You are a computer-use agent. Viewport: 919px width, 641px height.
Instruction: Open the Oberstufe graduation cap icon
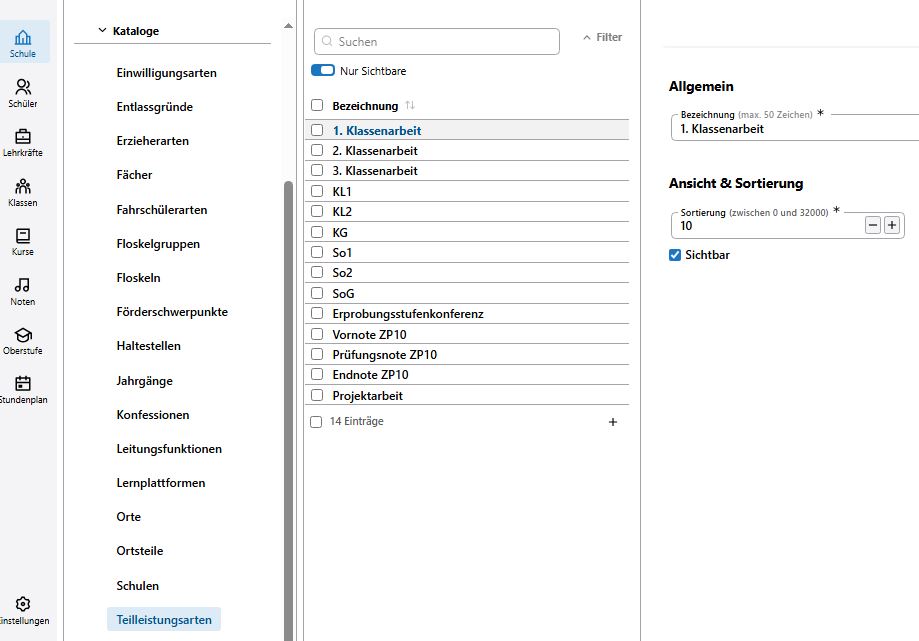23,335
